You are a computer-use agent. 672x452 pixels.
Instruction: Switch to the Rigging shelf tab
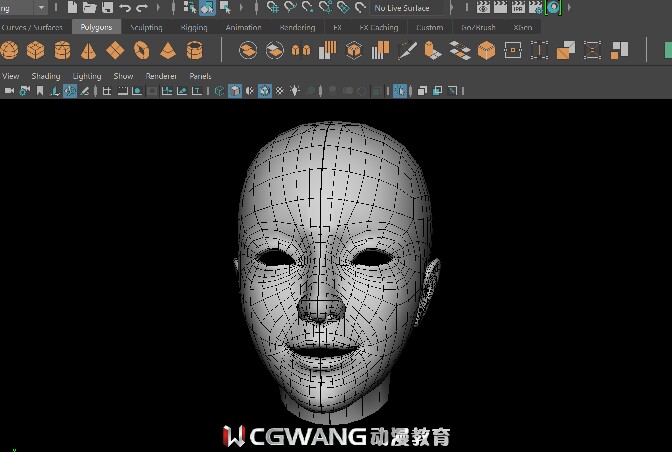[x=194, y=27]
